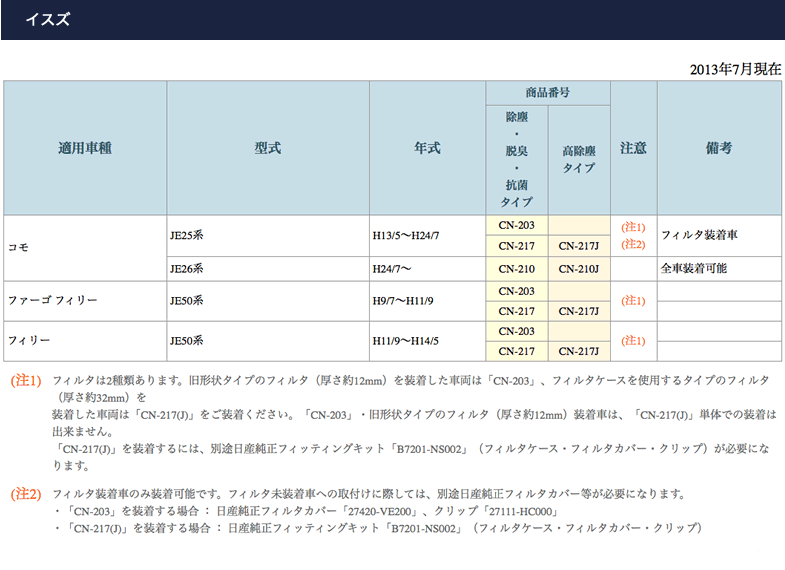785x570 pixels.
Task: Click CN-217 in the JE25系 row
Action: (x=517, y=246)
